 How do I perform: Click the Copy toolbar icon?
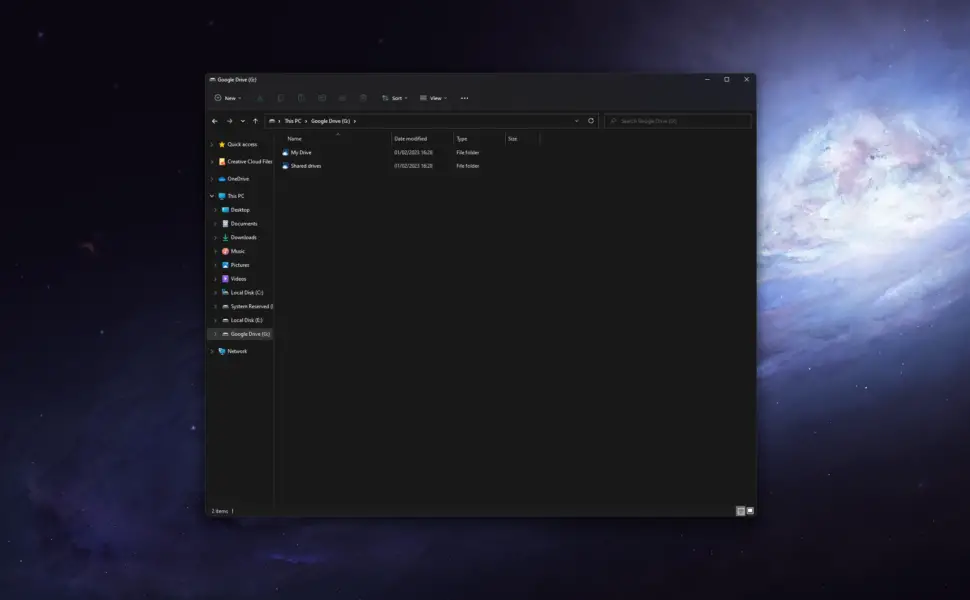(280, 98)
